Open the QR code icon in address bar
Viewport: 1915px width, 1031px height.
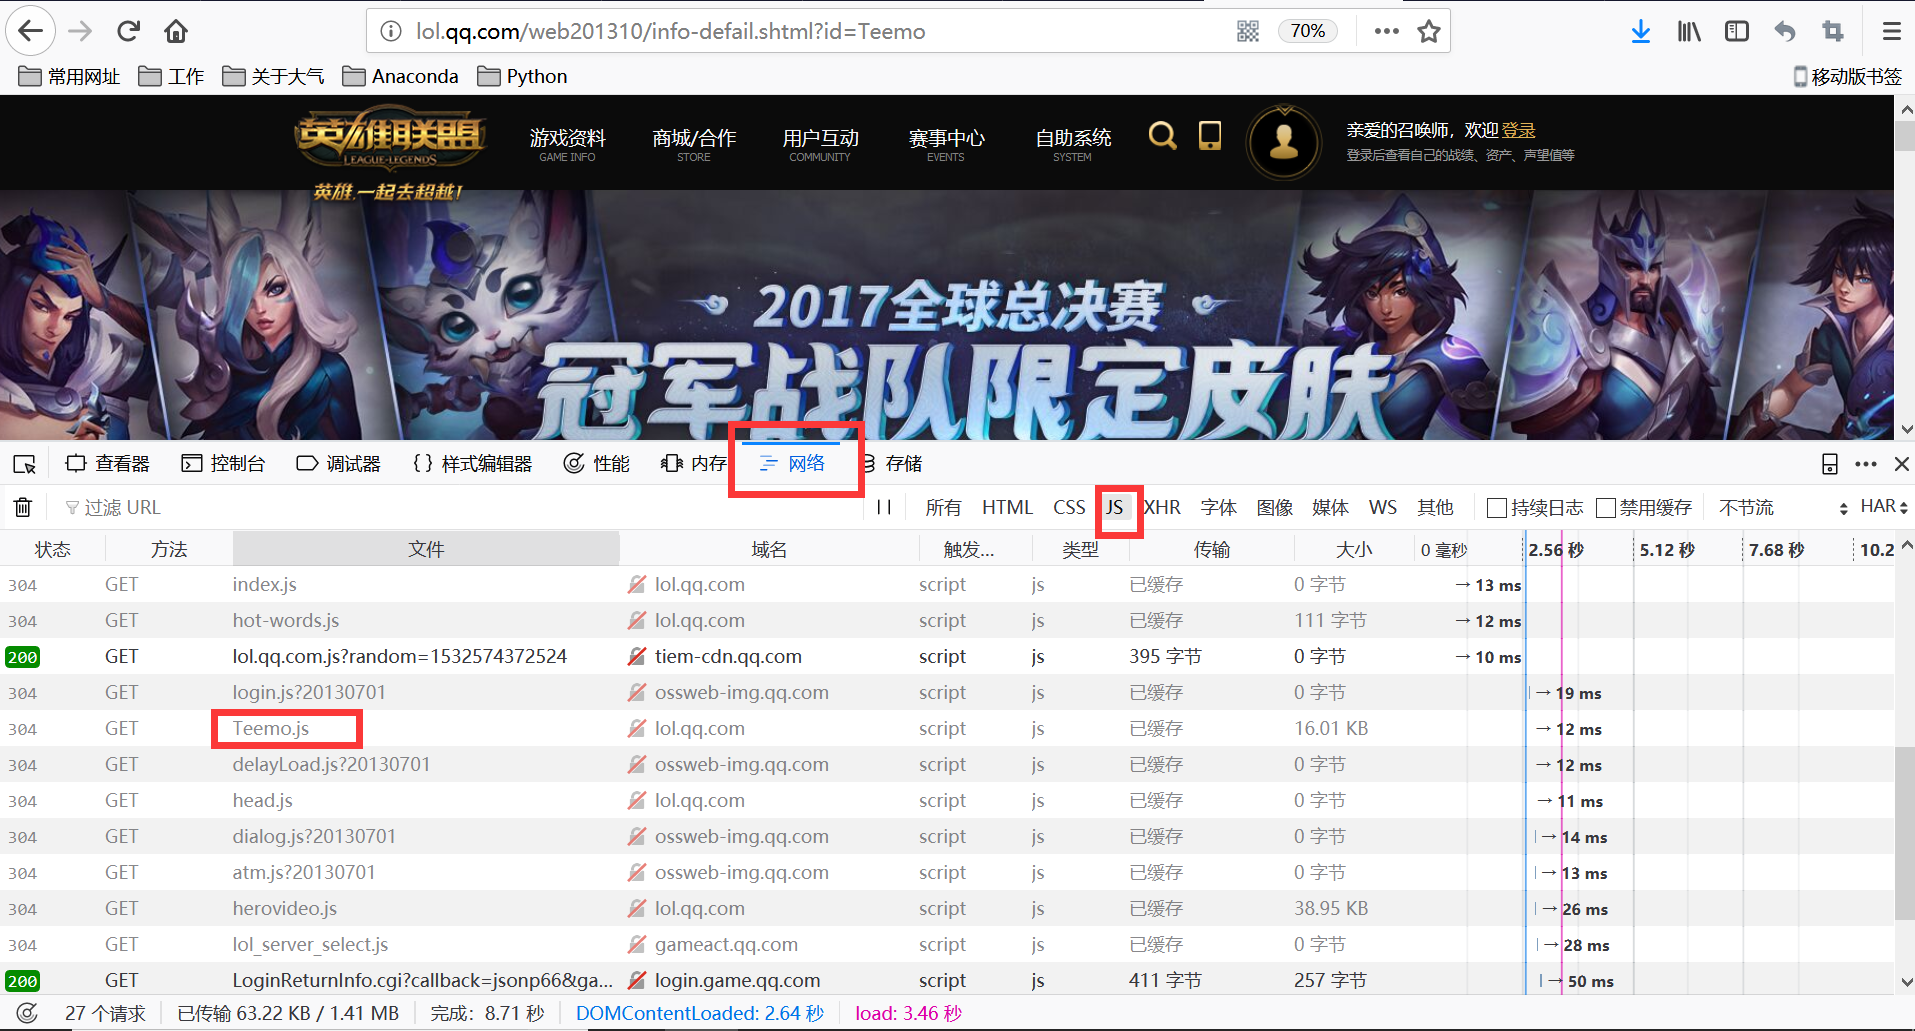click(1248, 31)
